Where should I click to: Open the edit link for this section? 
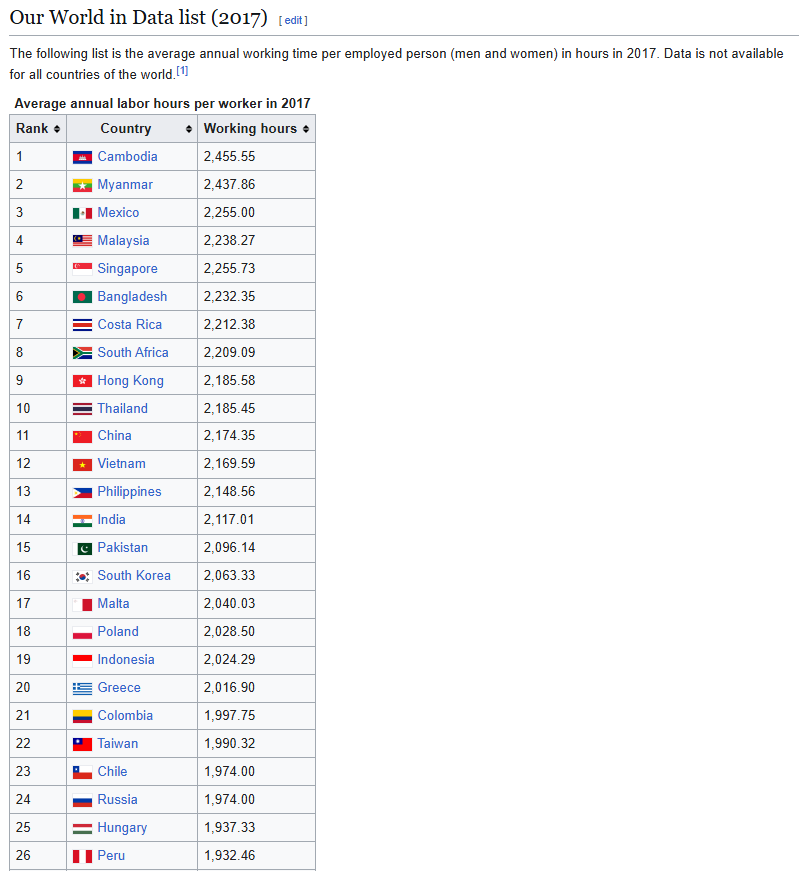click(293, 21)
